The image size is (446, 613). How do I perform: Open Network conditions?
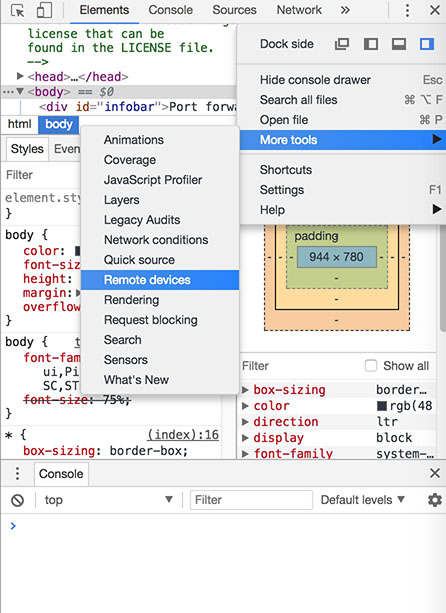[x=160, y=240]
